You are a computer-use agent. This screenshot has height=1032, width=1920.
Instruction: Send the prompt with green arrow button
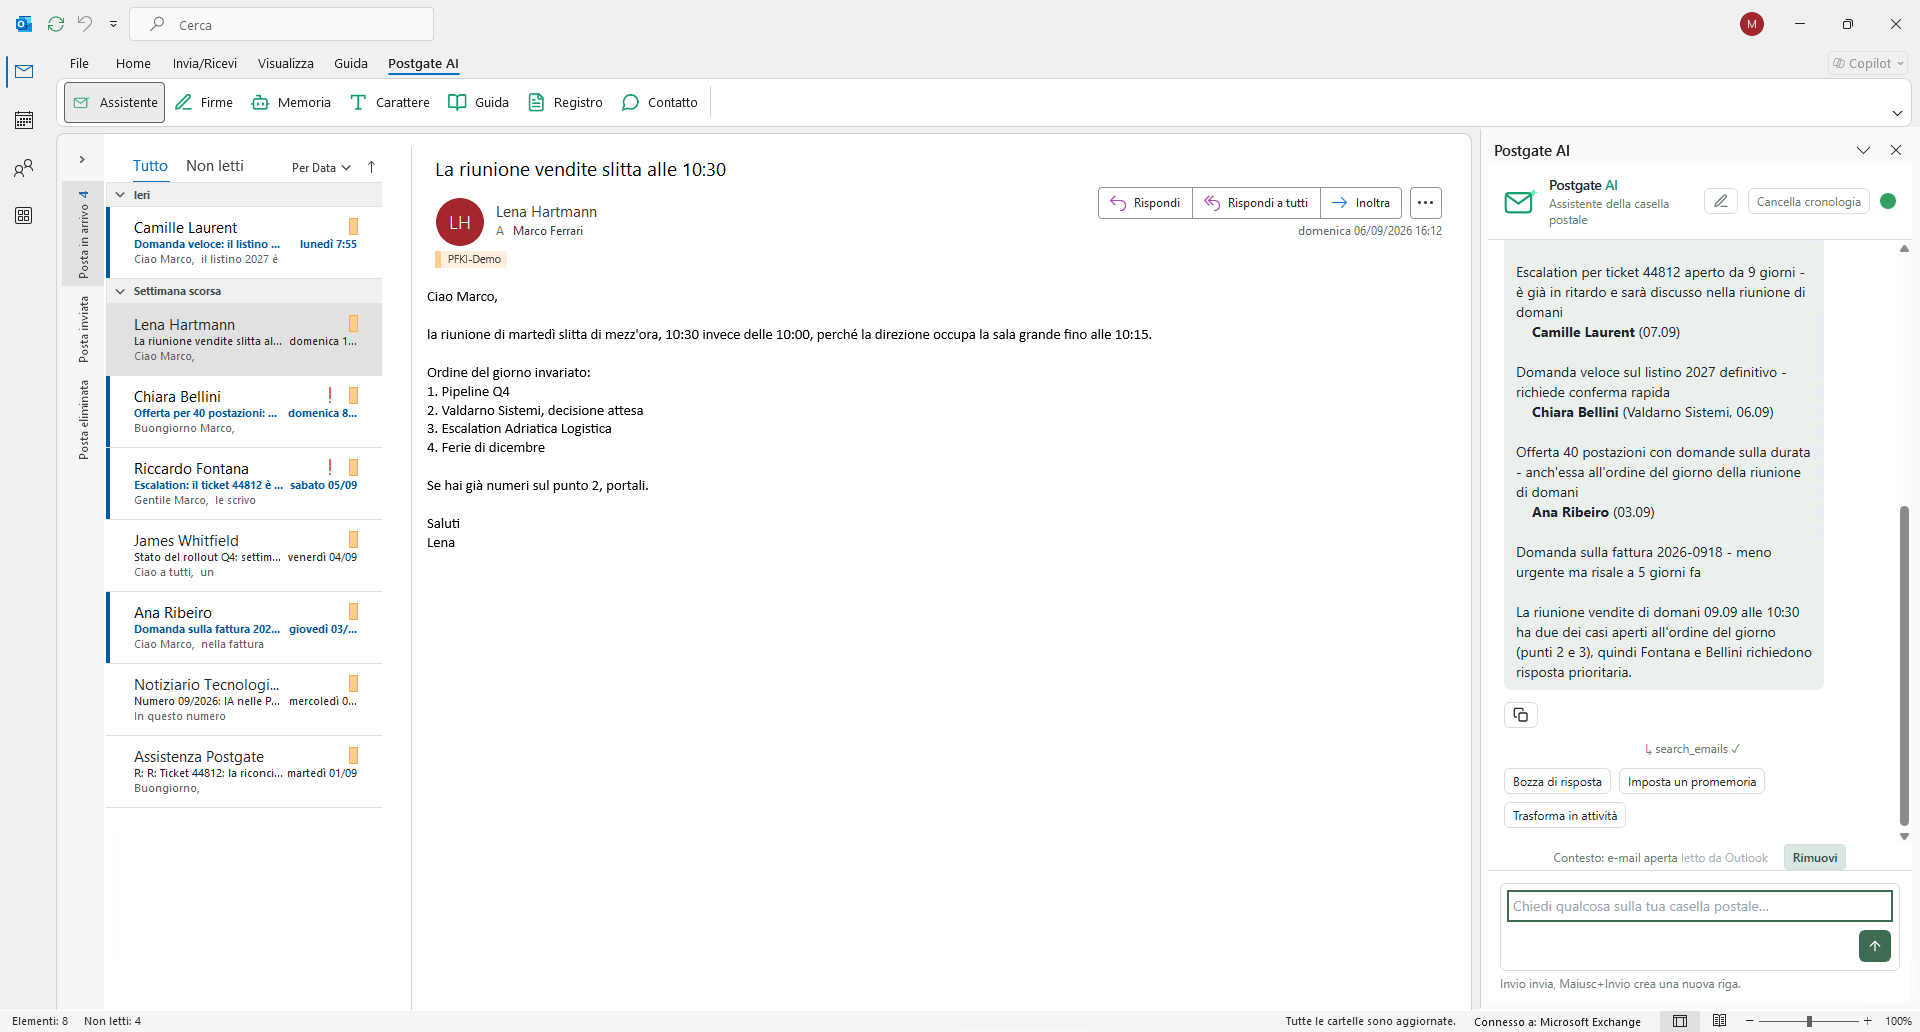pos(1875,946)
